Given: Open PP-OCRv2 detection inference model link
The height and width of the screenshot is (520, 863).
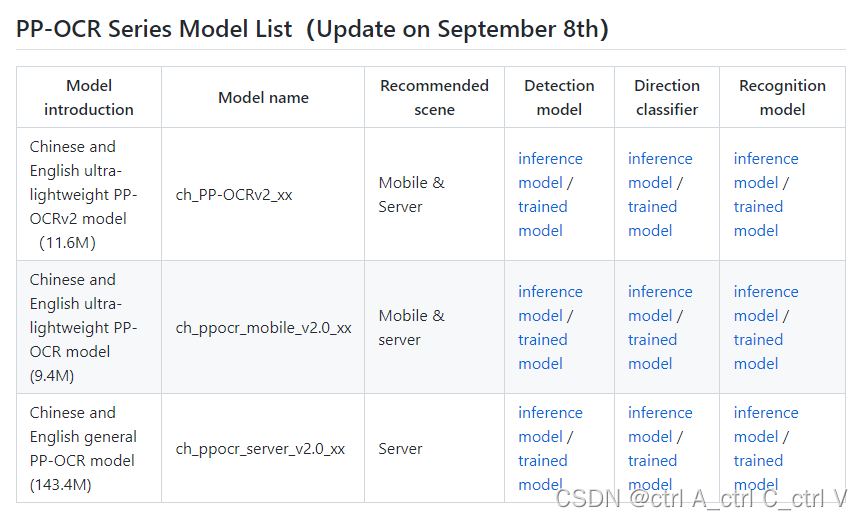Looking at the screenshot, I should pyautogui.click(x=550, y=171).
